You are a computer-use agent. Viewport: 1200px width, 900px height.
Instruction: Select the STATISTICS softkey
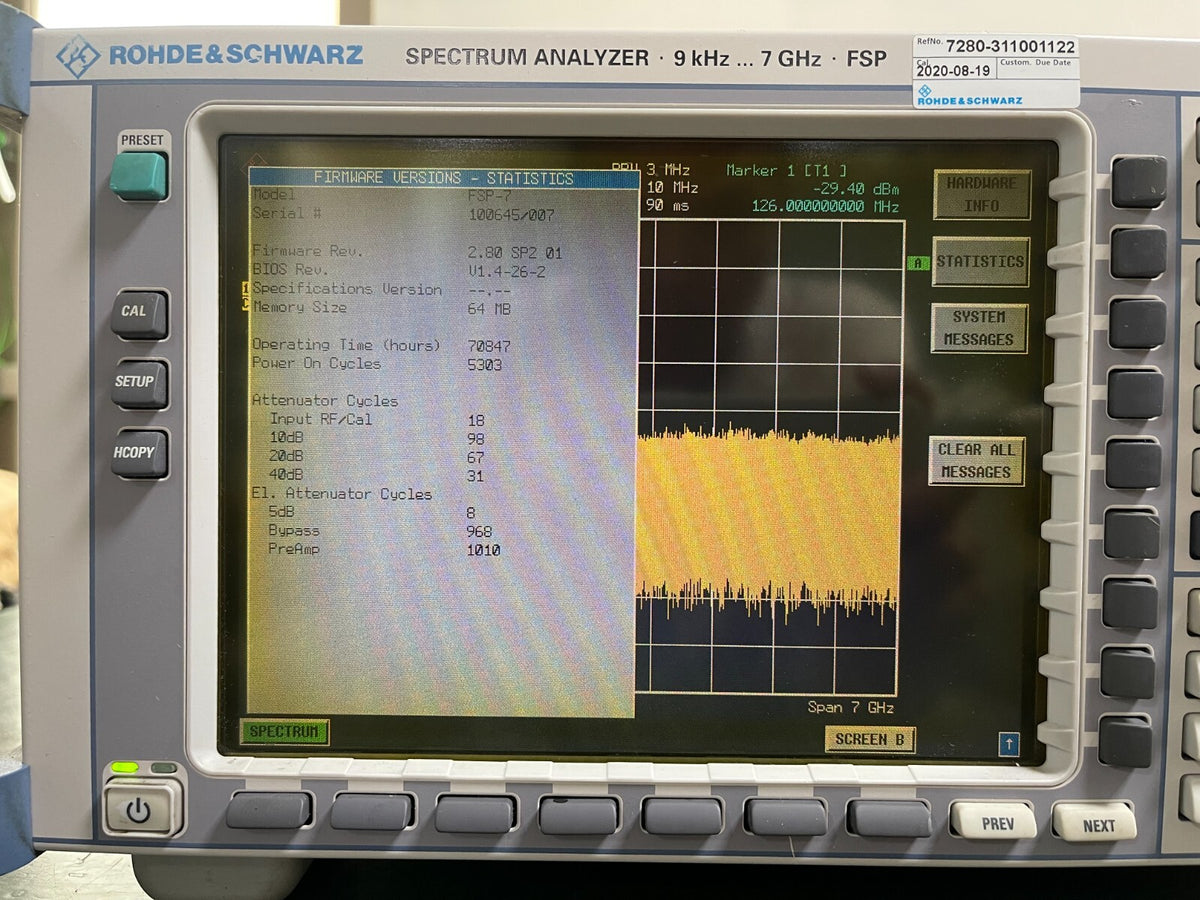[x=980, y=262]
